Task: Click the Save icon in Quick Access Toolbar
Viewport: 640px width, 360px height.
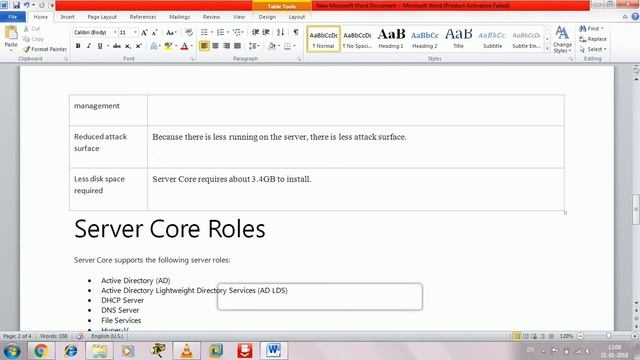Action: click(16, 5)
